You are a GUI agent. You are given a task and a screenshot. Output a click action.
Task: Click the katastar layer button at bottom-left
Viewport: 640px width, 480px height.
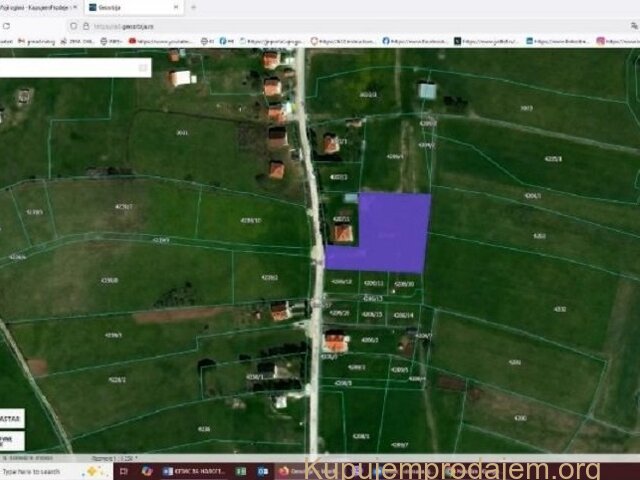(12, 419)
